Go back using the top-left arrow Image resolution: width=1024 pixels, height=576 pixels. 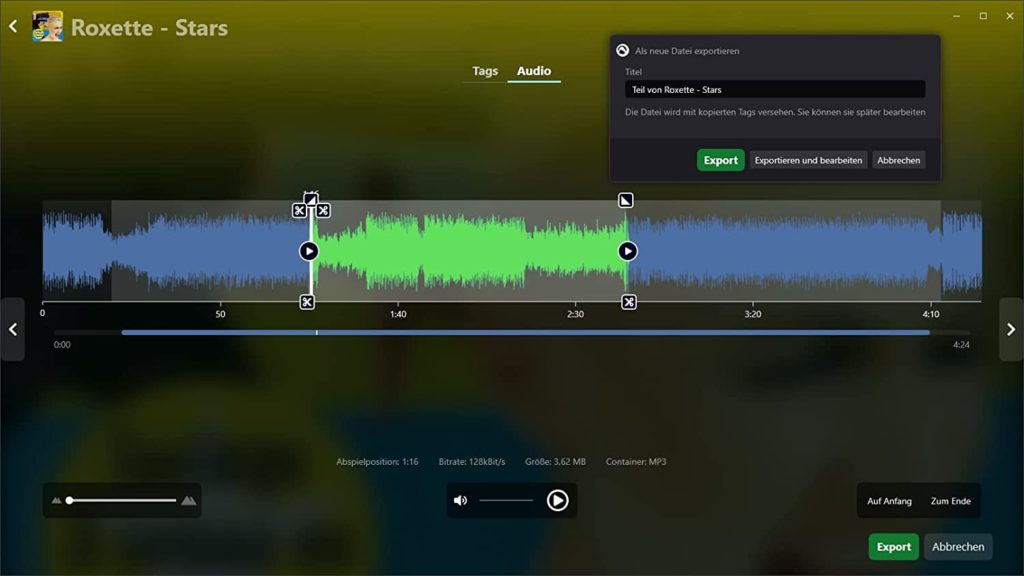13,26
